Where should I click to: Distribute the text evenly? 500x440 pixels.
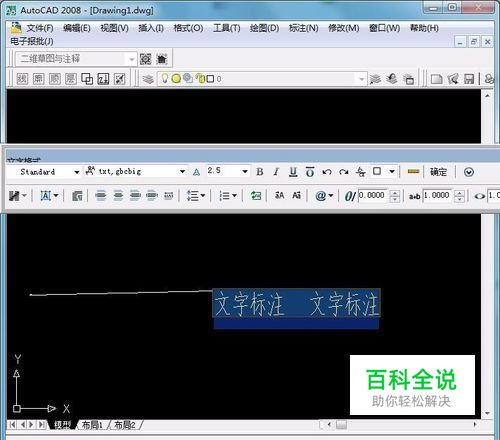pyautogui.click(x=169, y=196)
